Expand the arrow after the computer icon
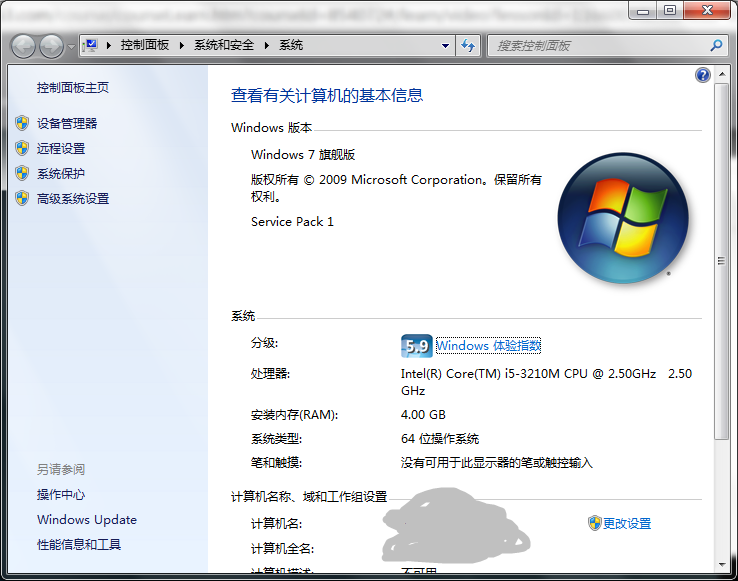738x581 pixels. point(109,45)
